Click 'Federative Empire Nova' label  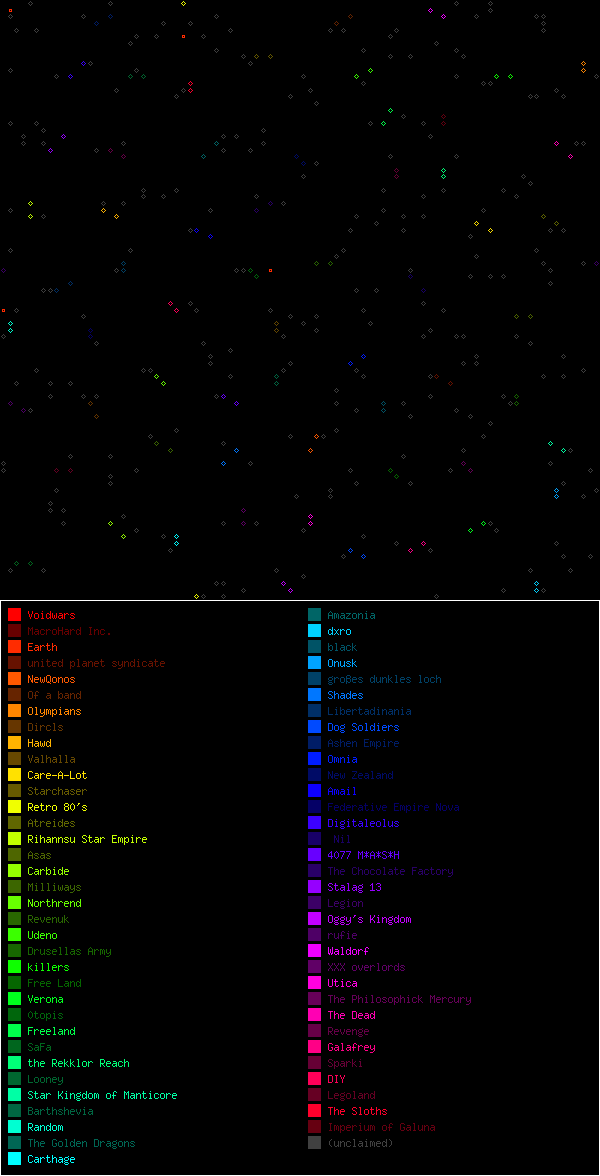394,807
